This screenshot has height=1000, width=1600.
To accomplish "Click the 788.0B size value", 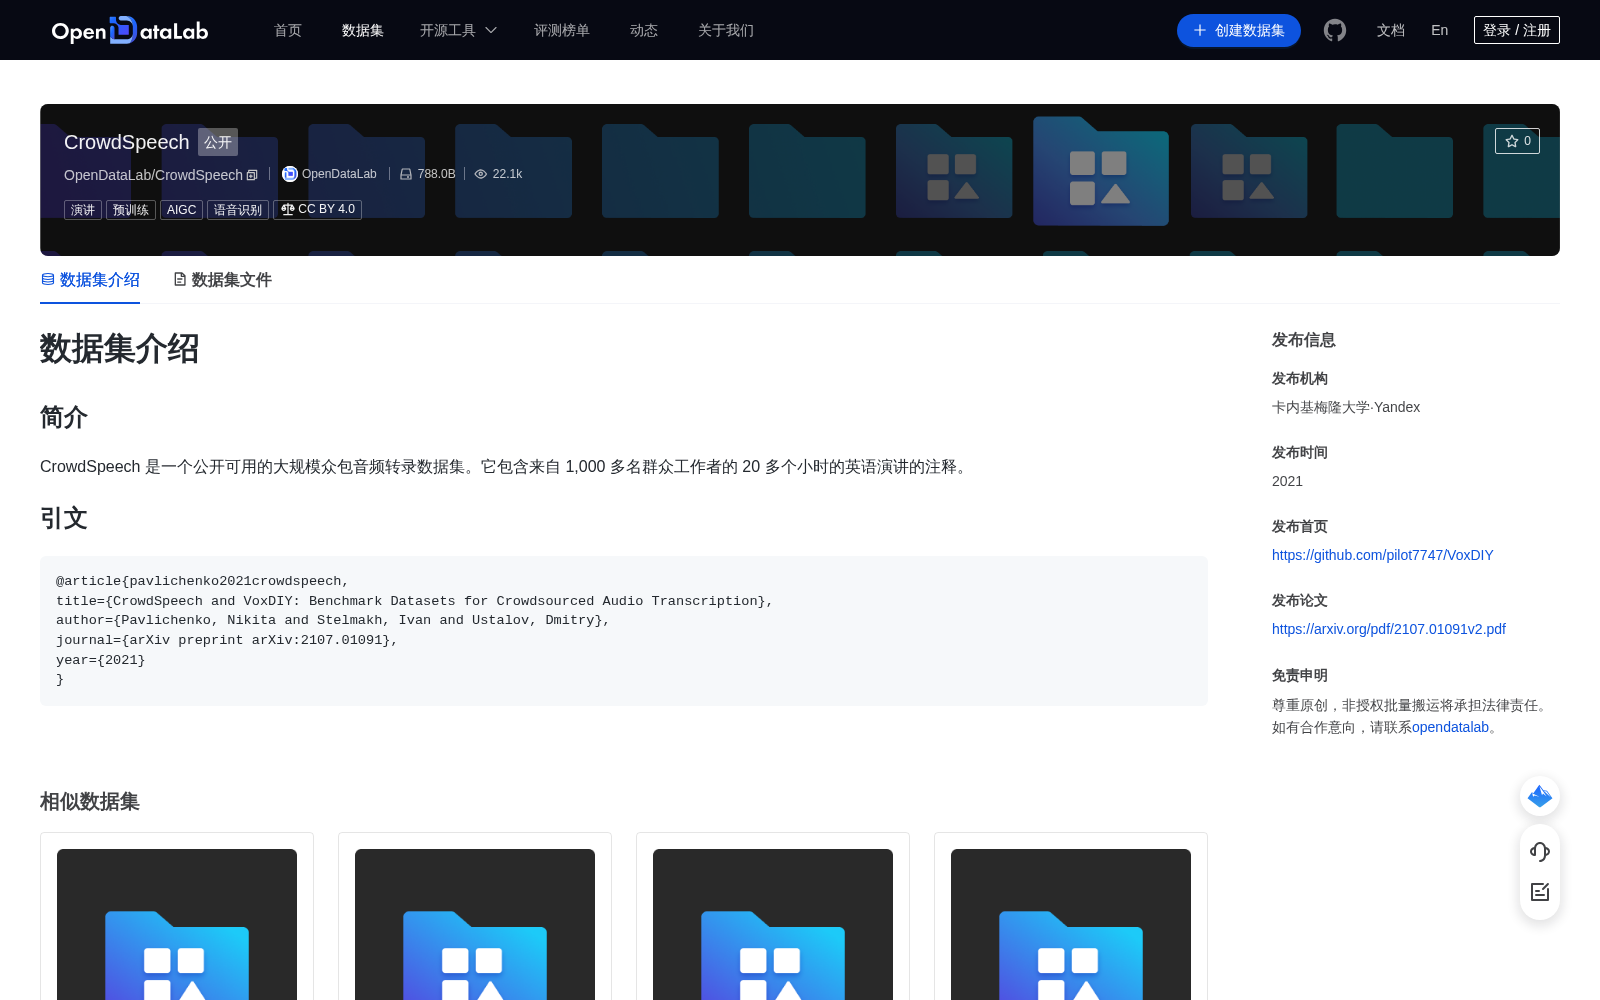I will pyautogui.click(x=436, y=174).
